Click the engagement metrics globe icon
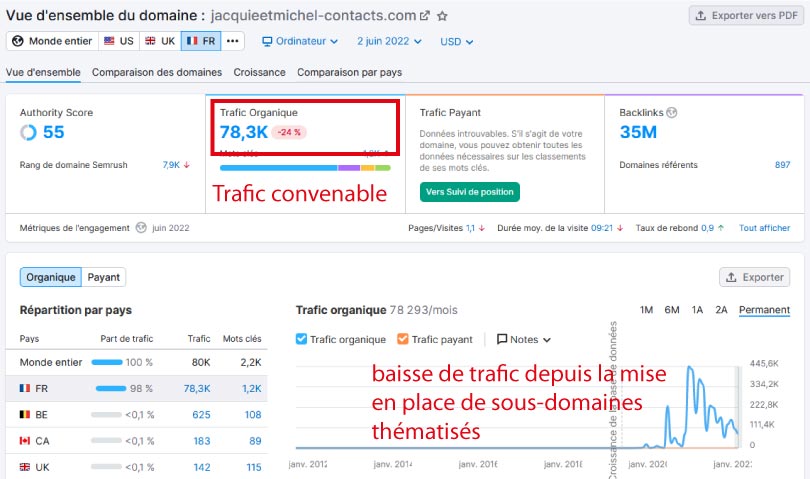 (x=141, y=228)
